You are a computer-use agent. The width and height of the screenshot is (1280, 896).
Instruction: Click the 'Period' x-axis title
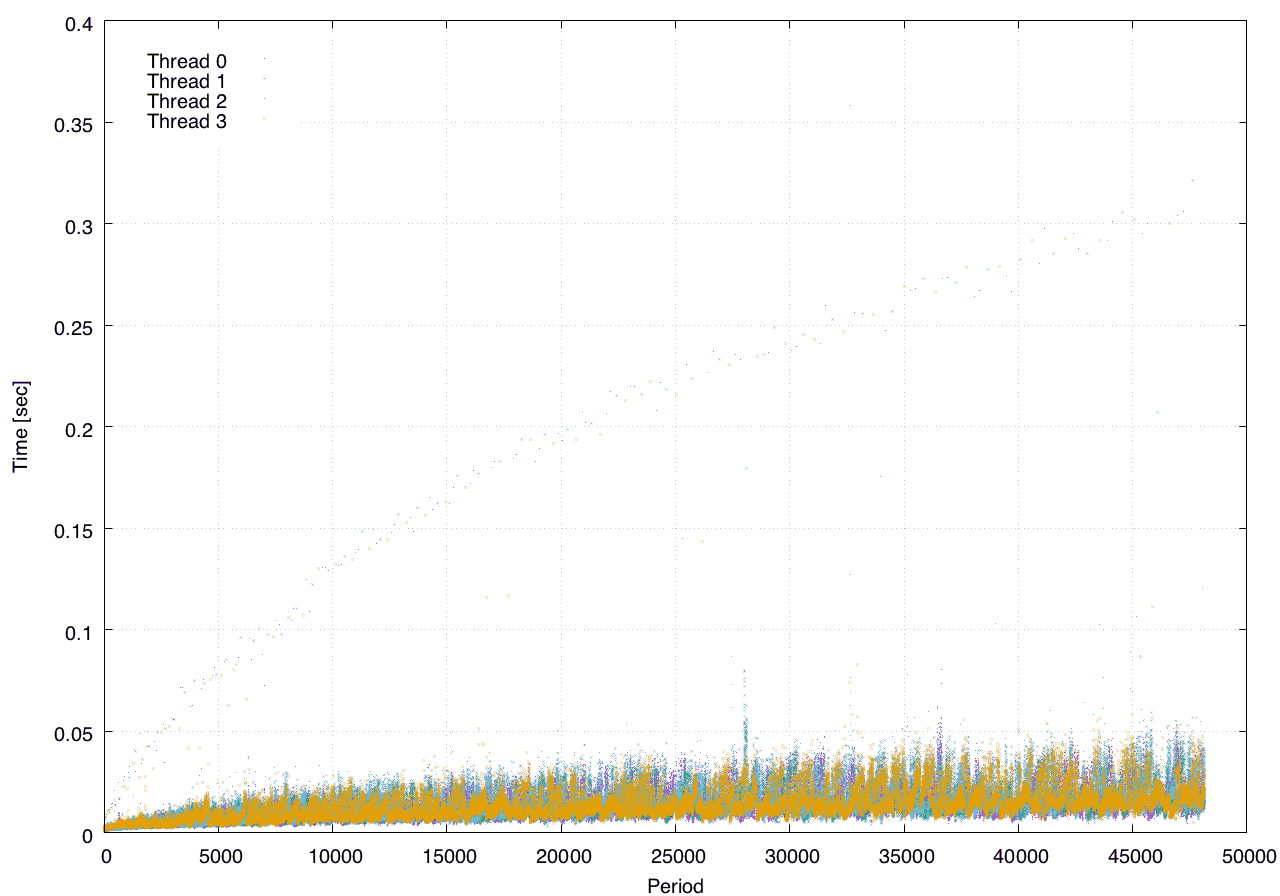pos(675,885)
